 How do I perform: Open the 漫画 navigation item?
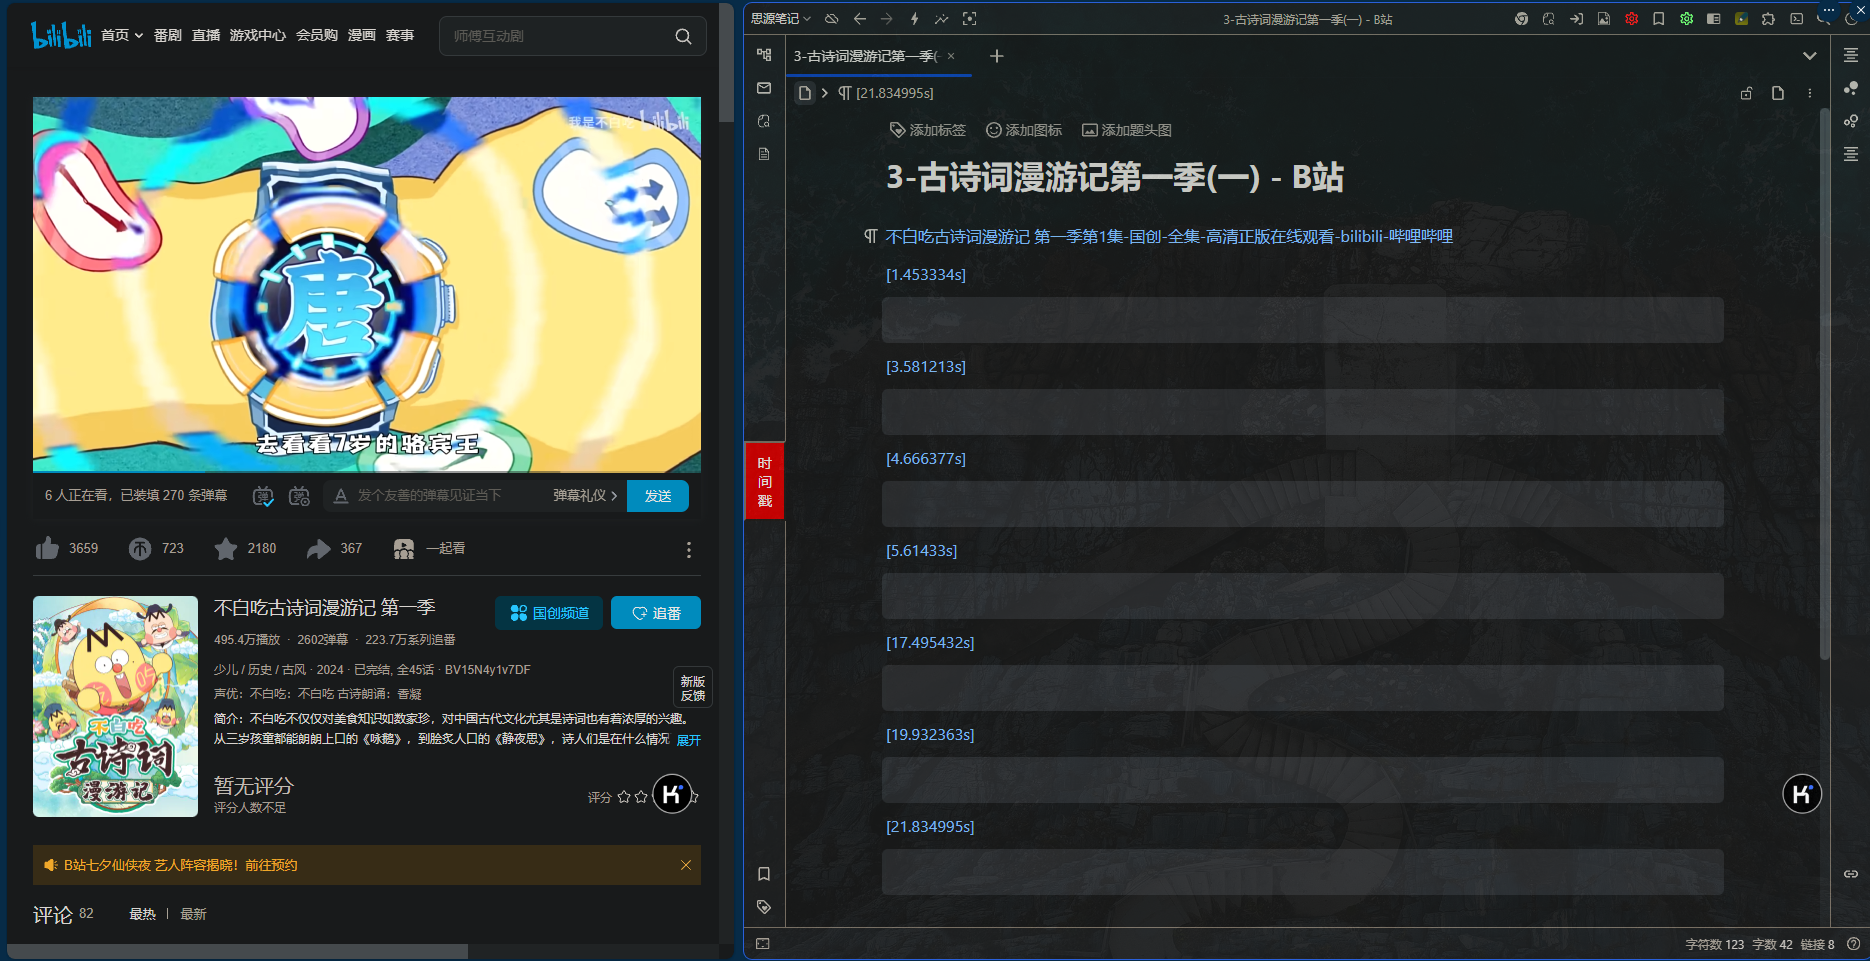coord(362,36)
